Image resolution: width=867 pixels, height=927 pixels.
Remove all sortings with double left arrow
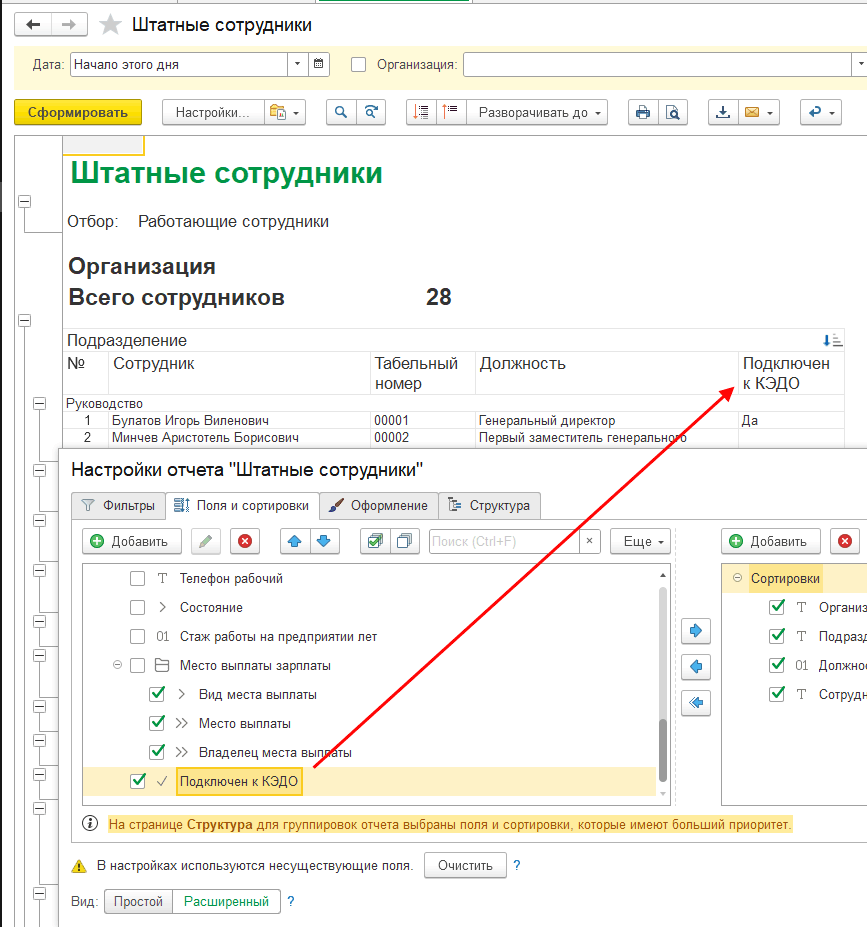(696, 703)
